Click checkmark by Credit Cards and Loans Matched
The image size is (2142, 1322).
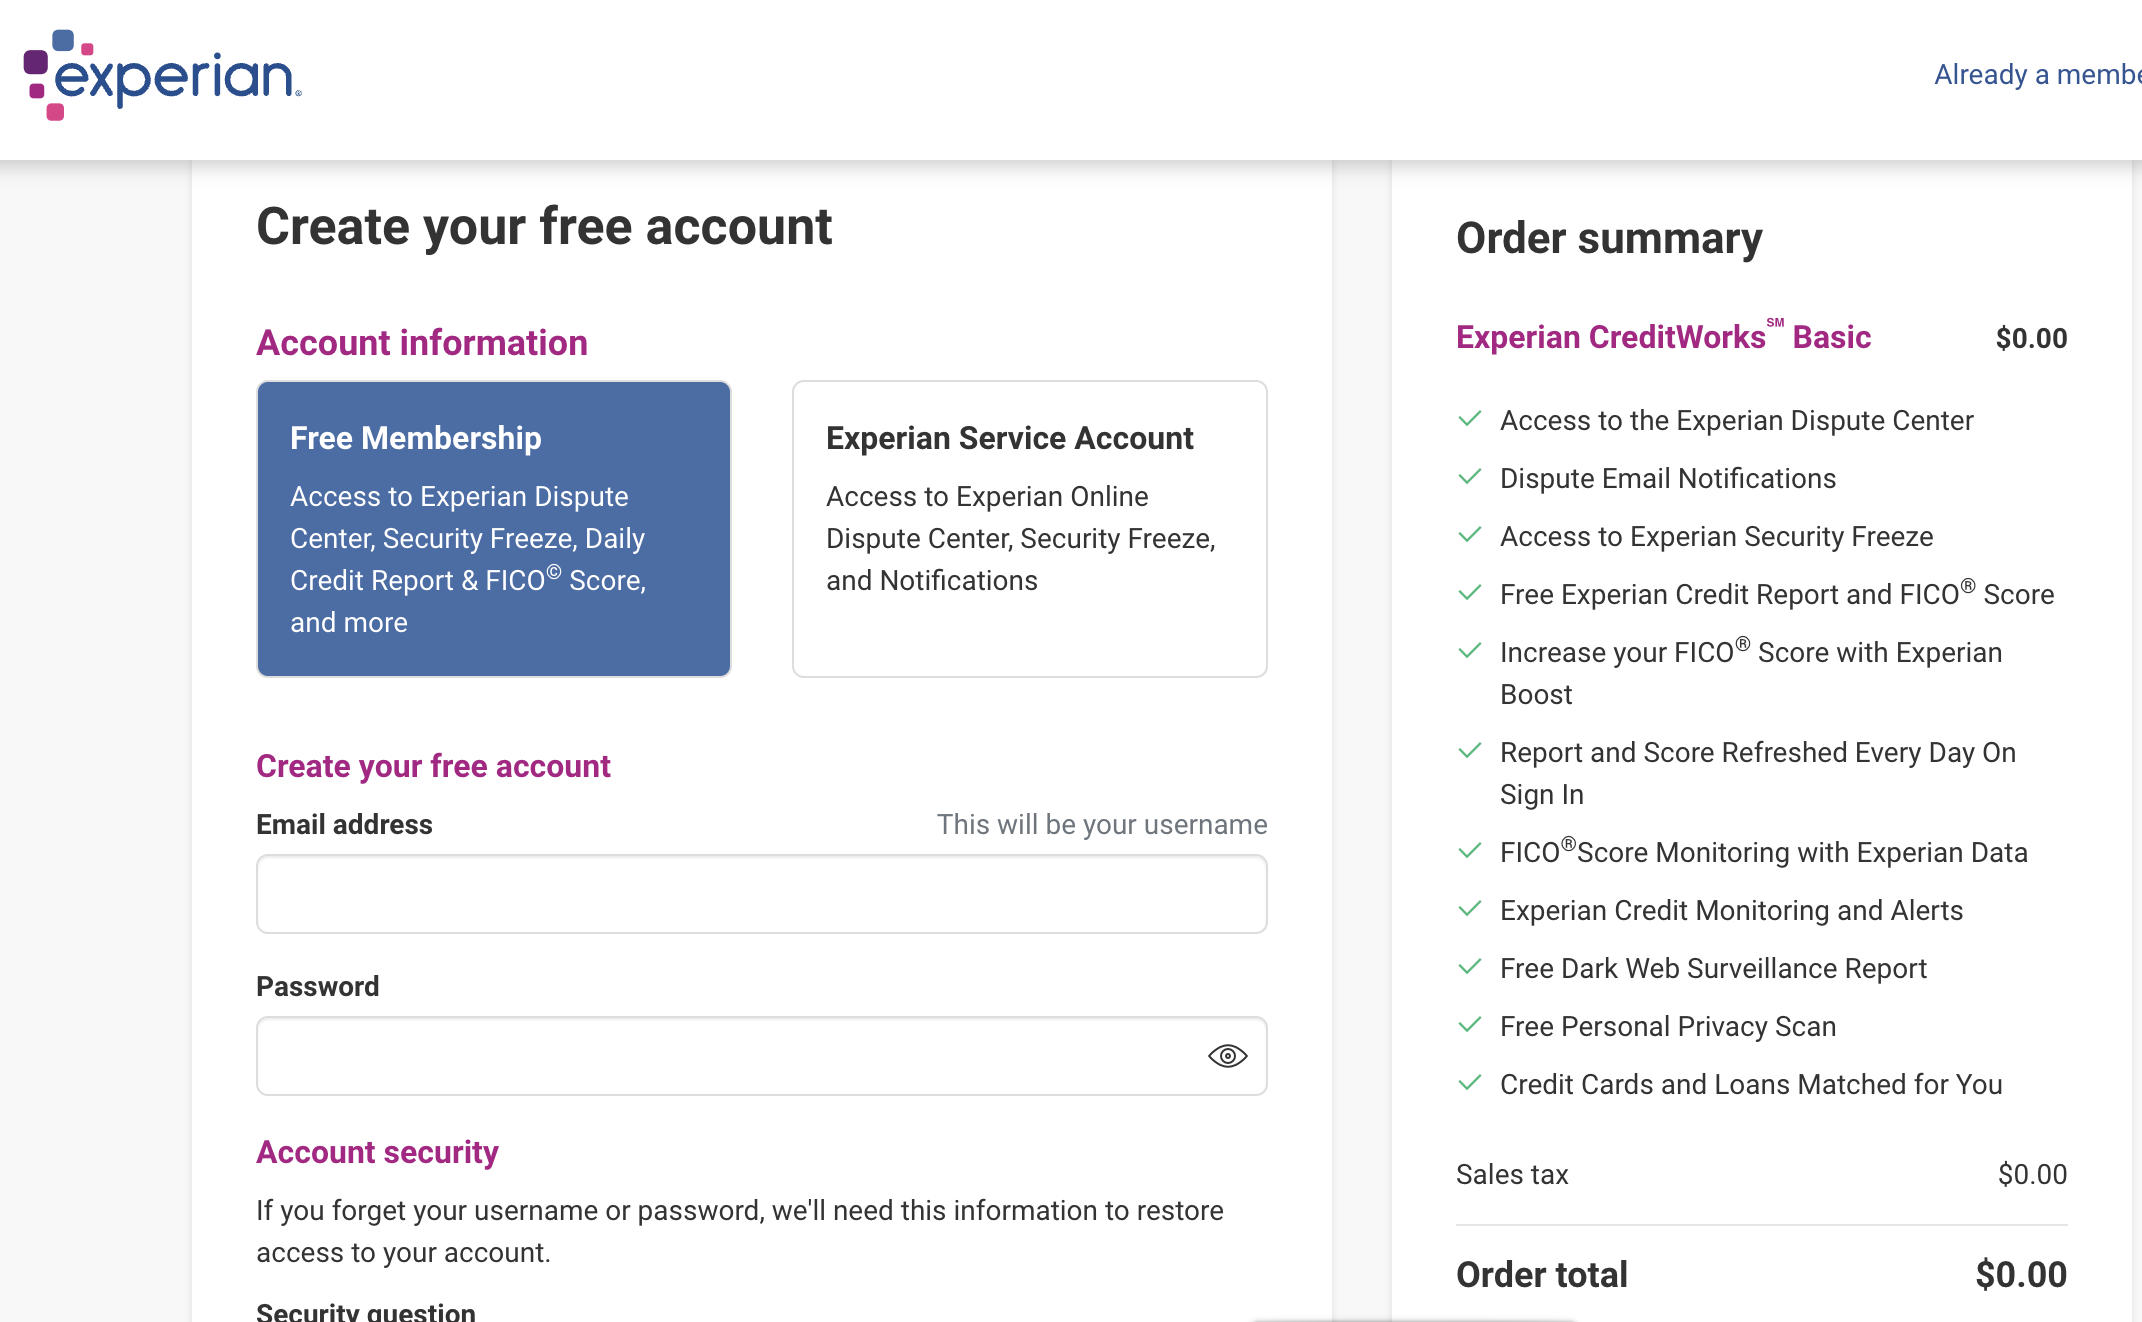click(x=1470, y=1083)
